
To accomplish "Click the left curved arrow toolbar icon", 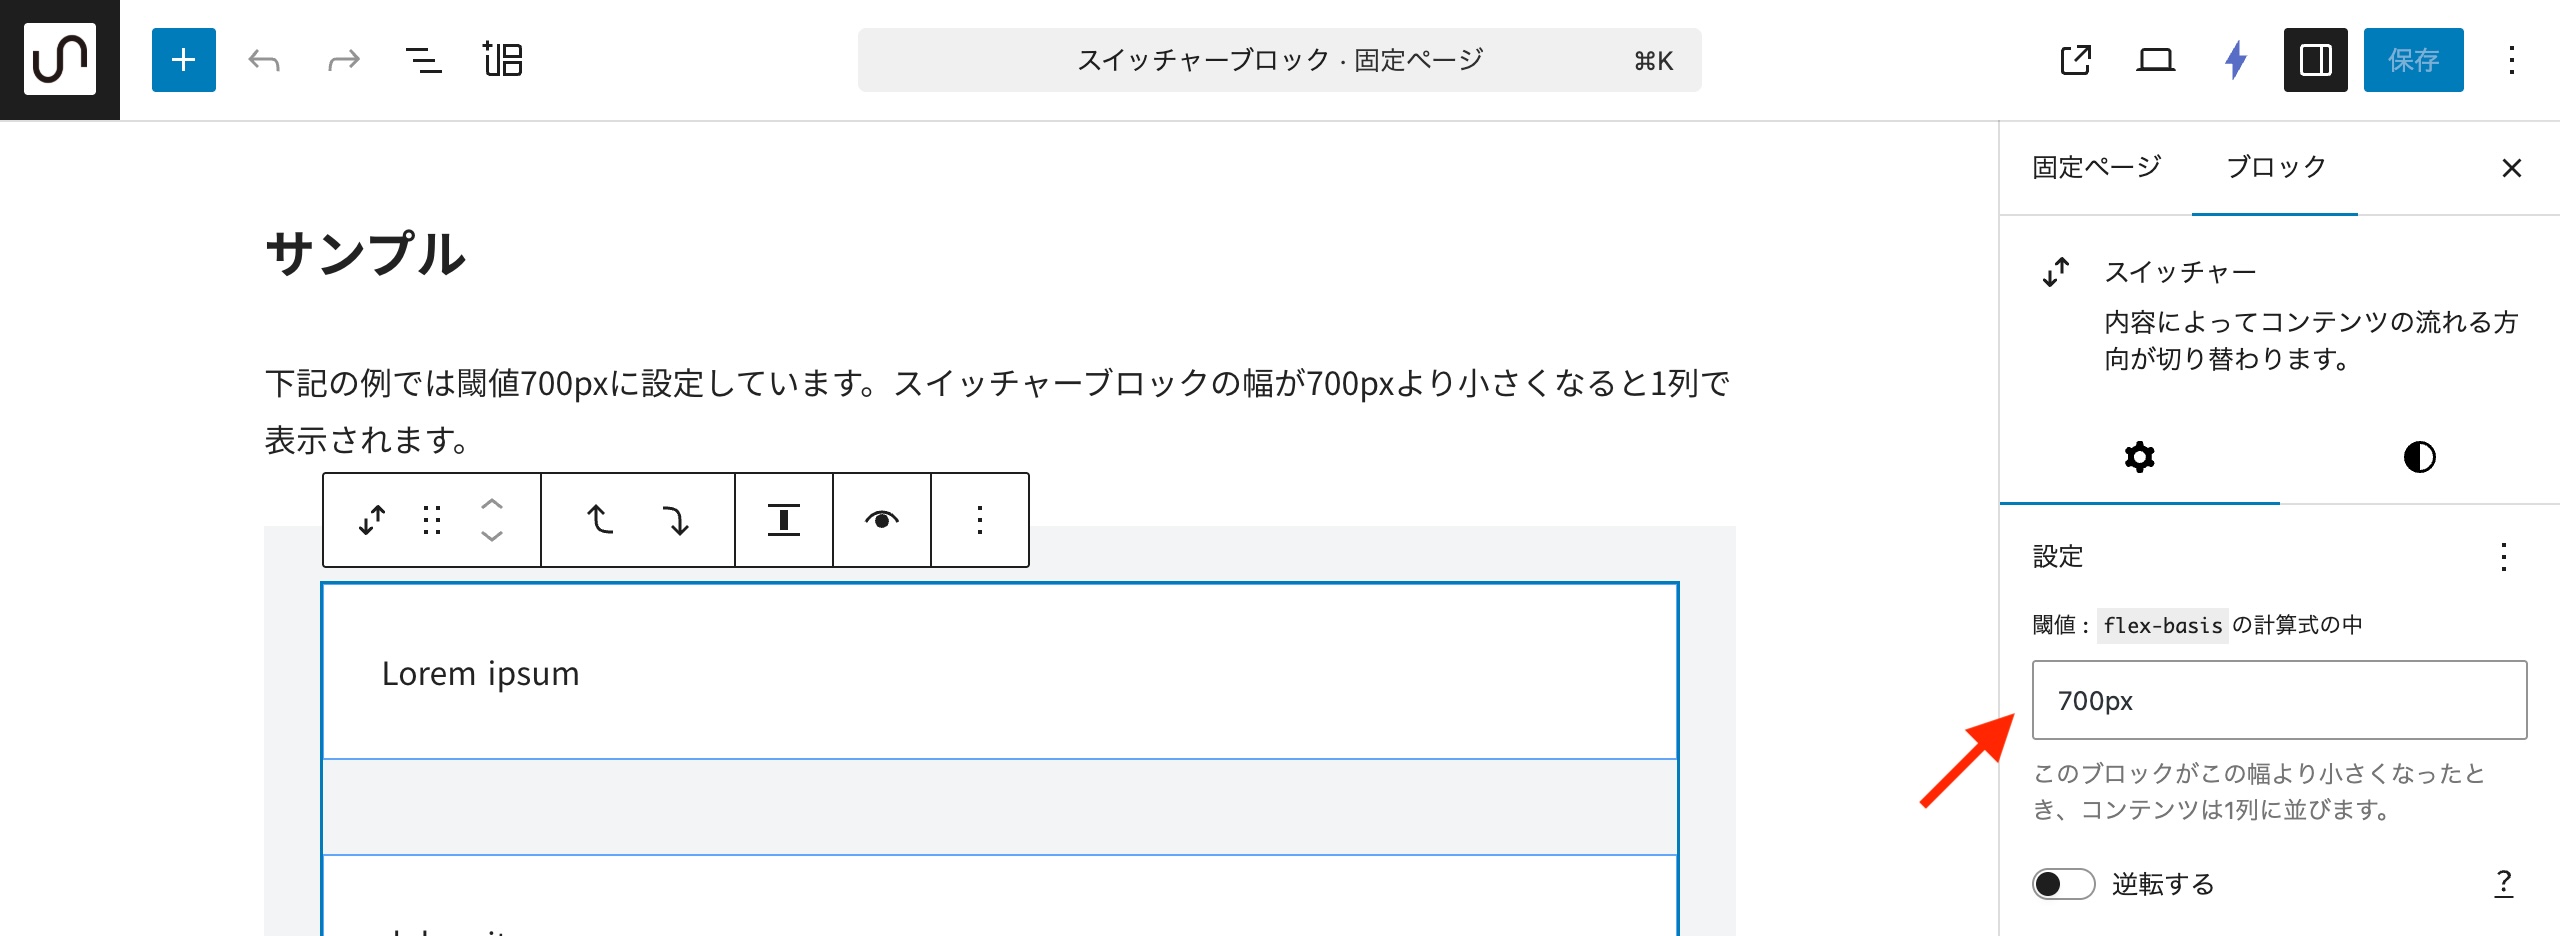I will pyautogui.click(x=599, y=520).
